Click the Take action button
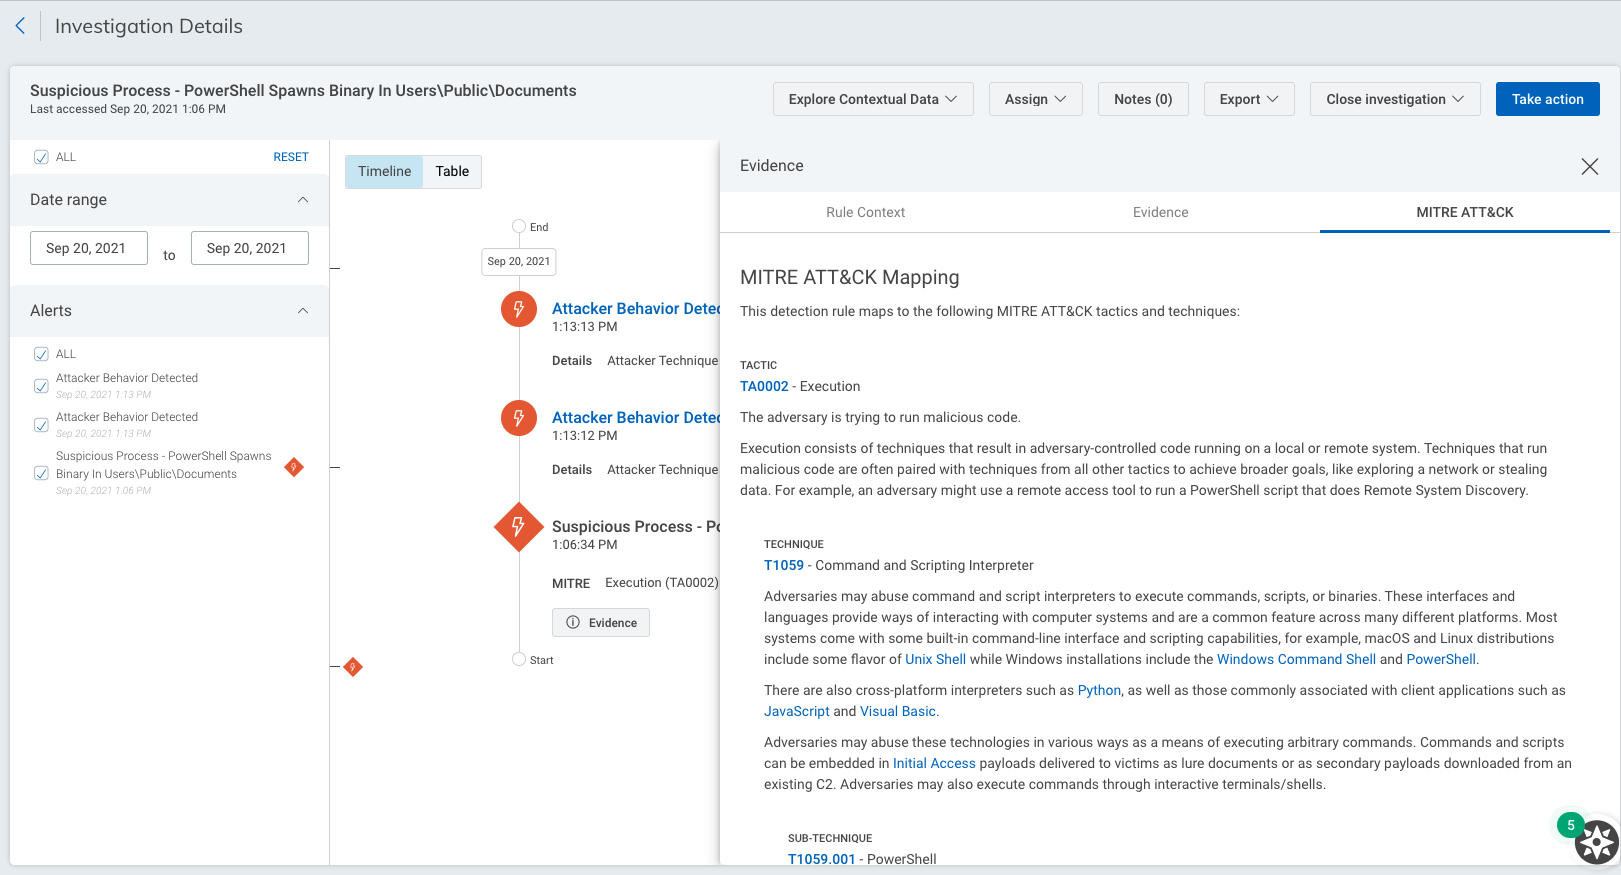Image resolution: width=1621 pixels, height=875 pixels. tap(1547, 99)
